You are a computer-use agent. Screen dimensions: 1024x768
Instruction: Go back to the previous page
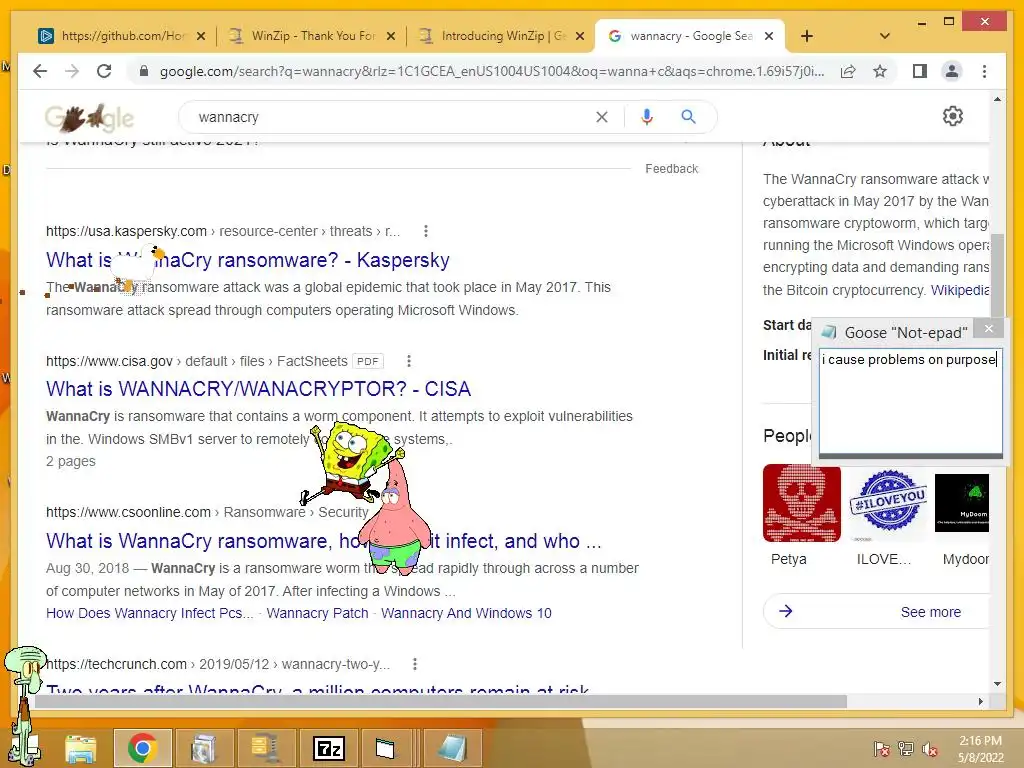click(x=40, y=71)
